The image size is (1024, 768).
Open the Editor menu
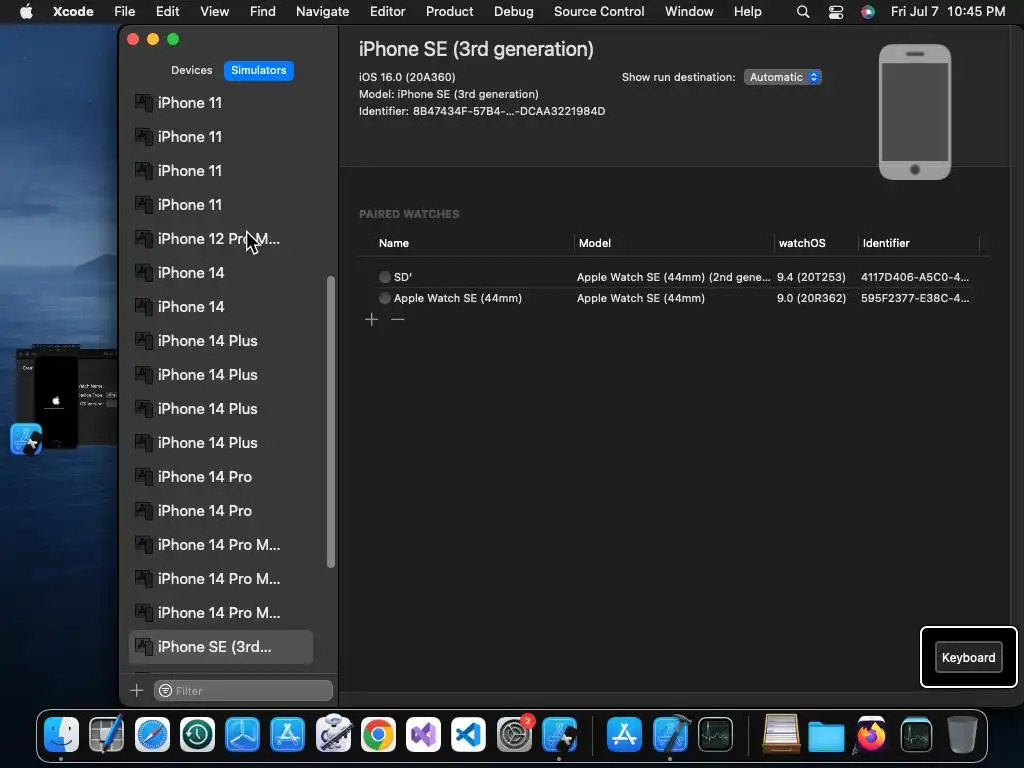click(387, 12)
